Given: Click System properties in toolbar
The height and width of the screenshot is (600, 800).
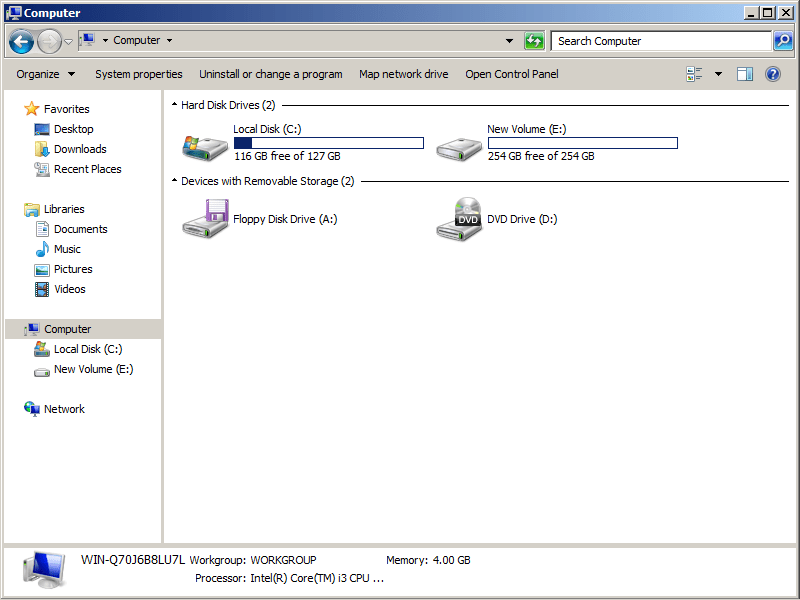Looking at the screenshot, I should click(138, 74).
